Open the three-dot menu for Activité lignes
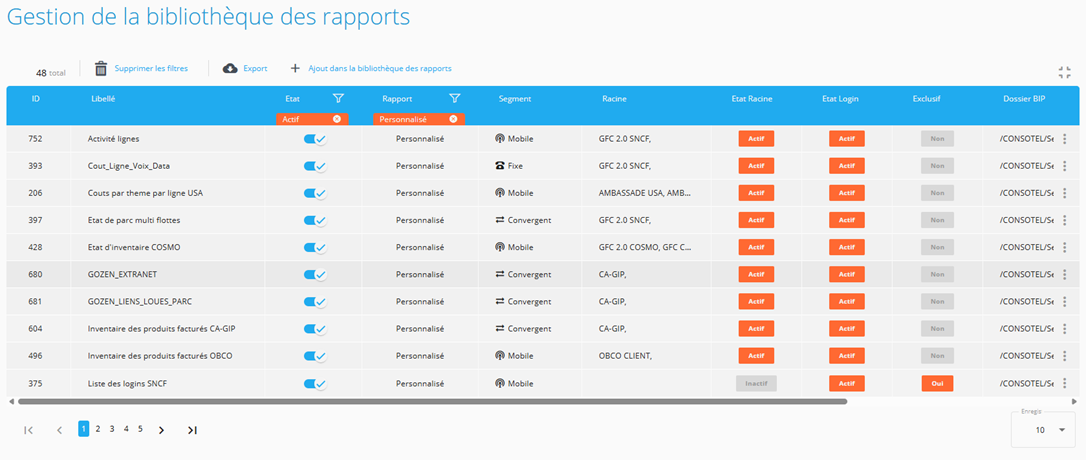This screenshot has height=460, width=1086. pyautogui.click(x=1064, y=139)
